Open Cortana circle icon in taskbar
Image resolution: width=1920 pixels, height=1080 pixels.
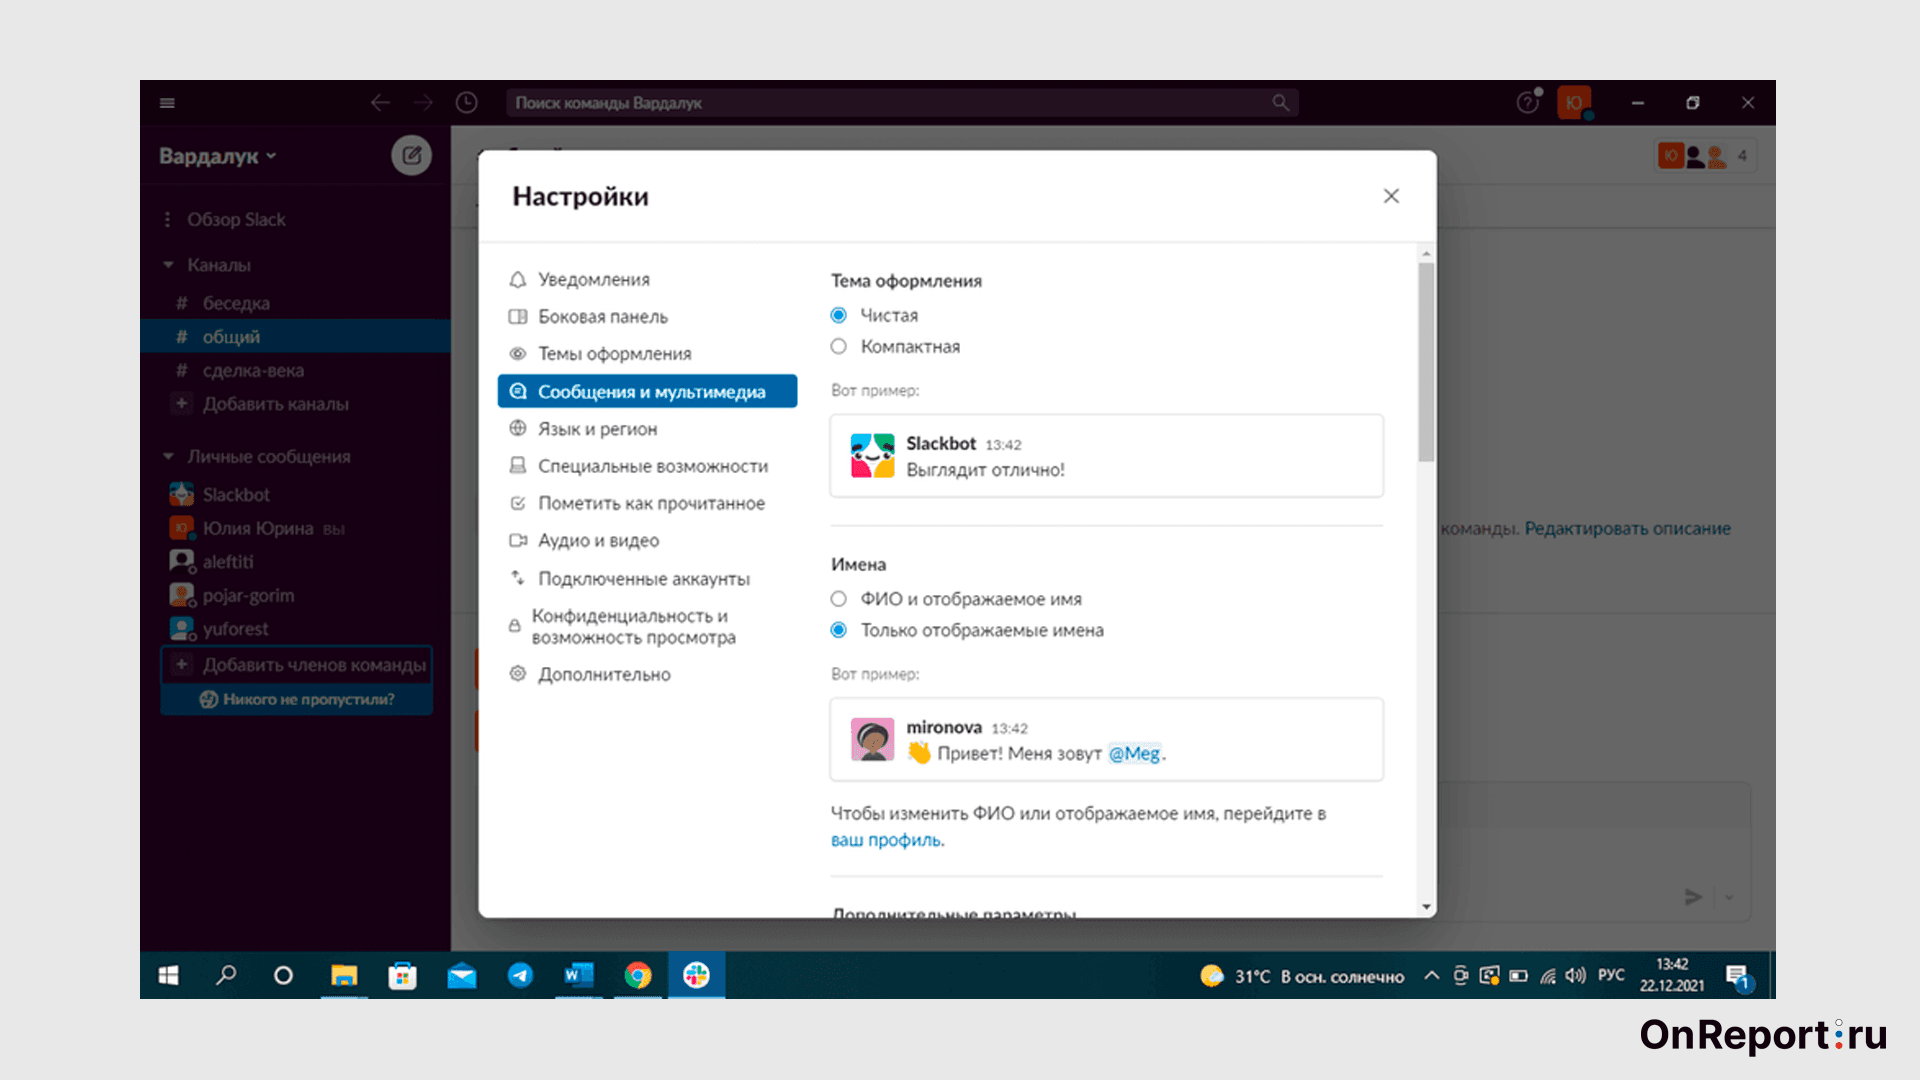click(x=283, y=975)
